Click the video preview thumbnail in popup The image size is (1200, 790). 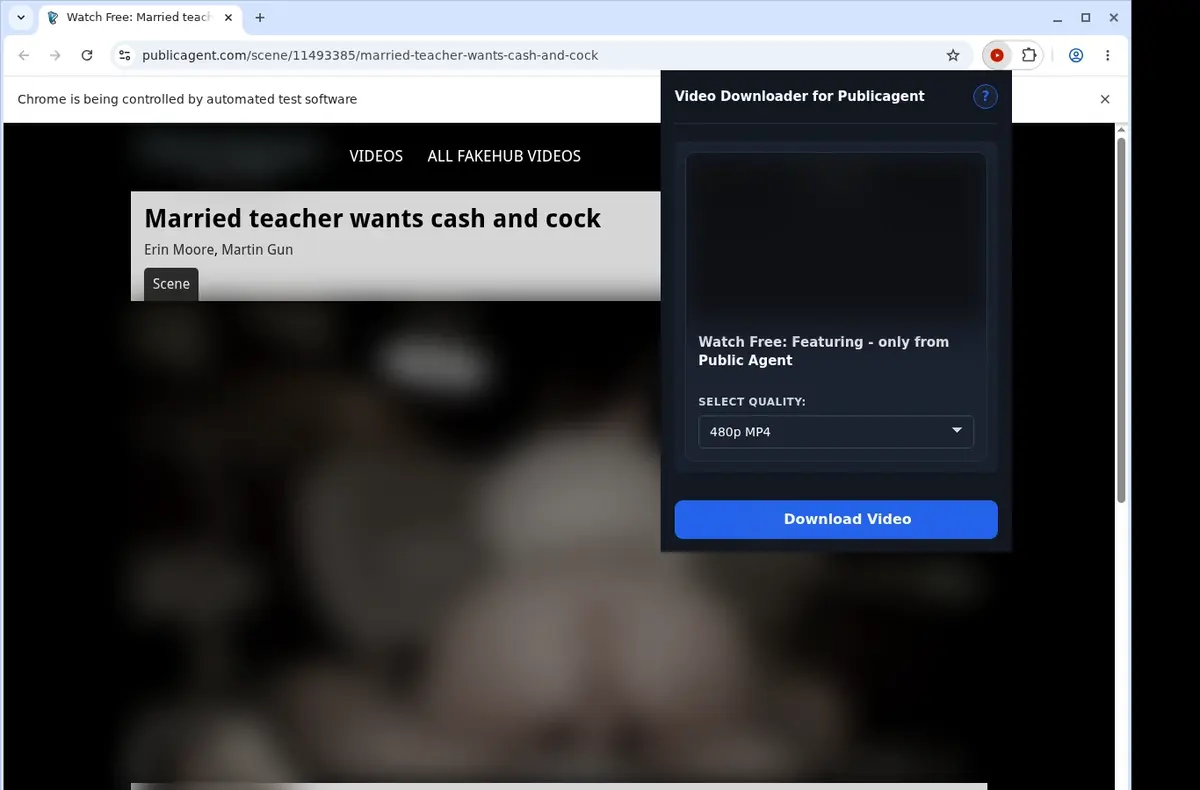click(836, 238)
